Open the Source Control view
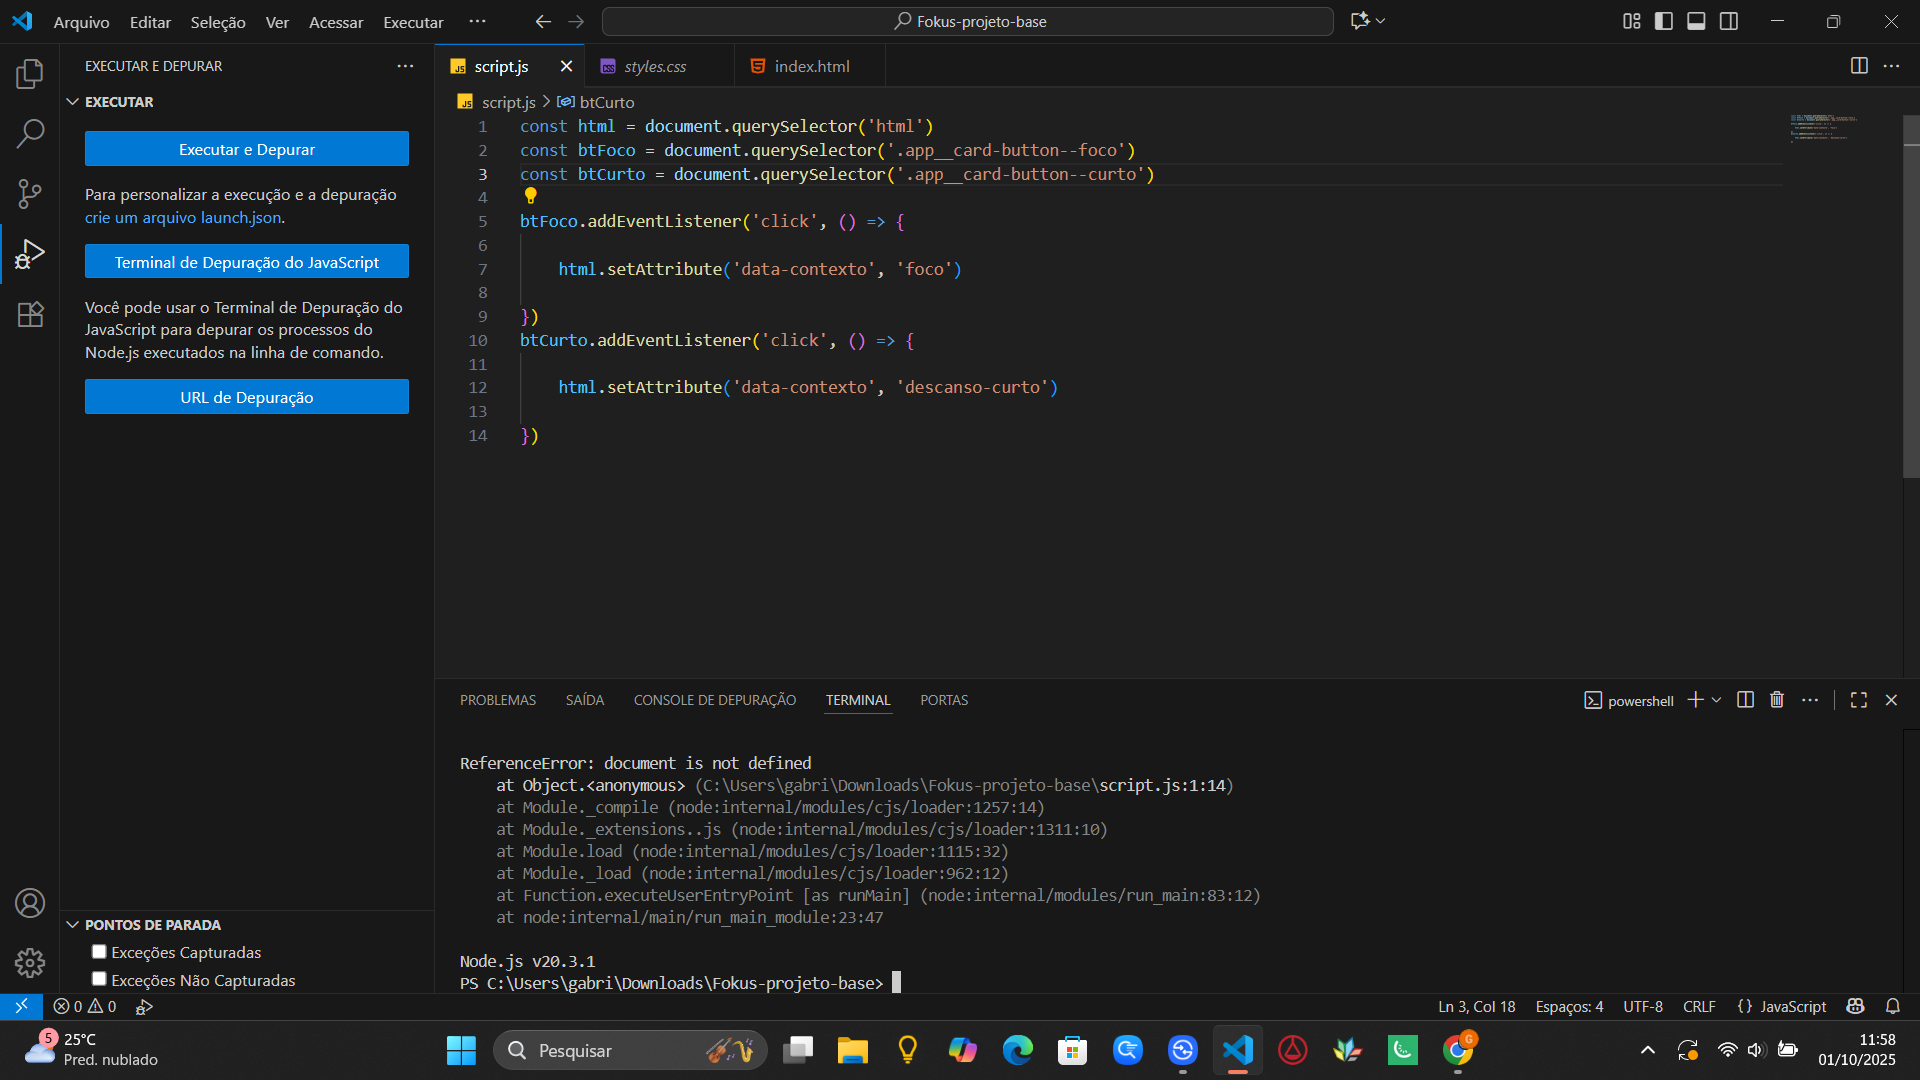 click(x=30, y=193)
